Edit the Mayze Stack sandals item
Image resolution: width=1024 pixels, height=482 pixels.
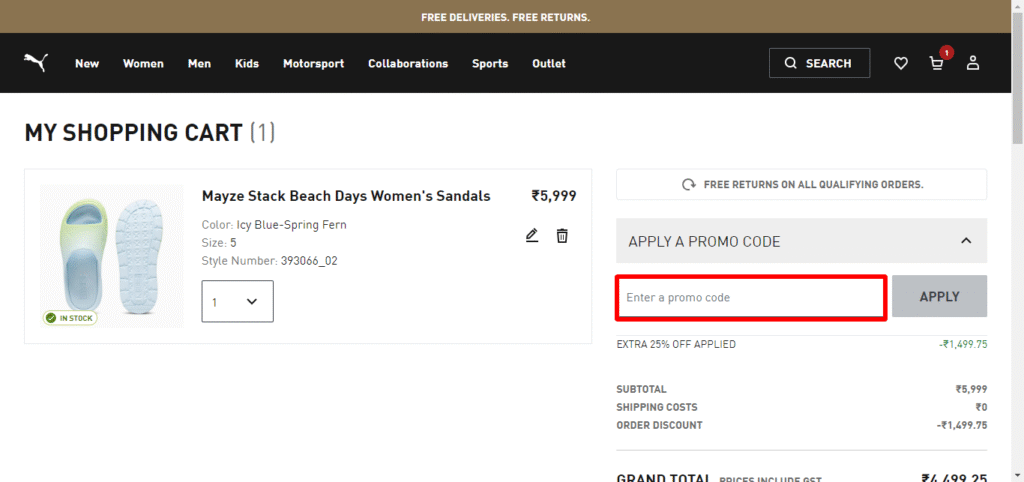pos(532,236)
